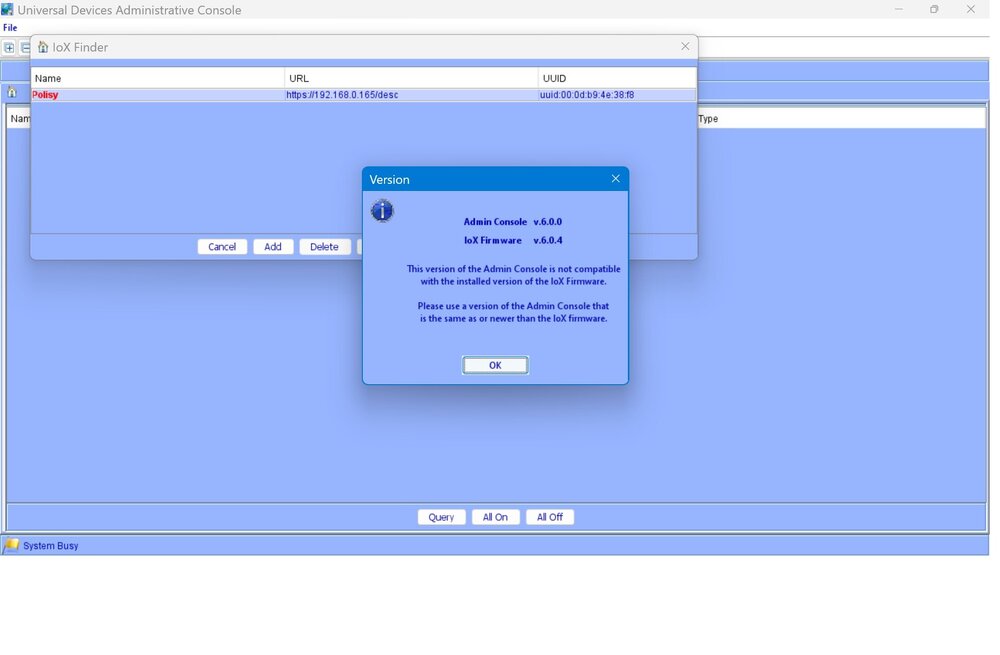The height and width of the screenshot is (655, 1000).
Task: Open the File menu
Action: 10,28
